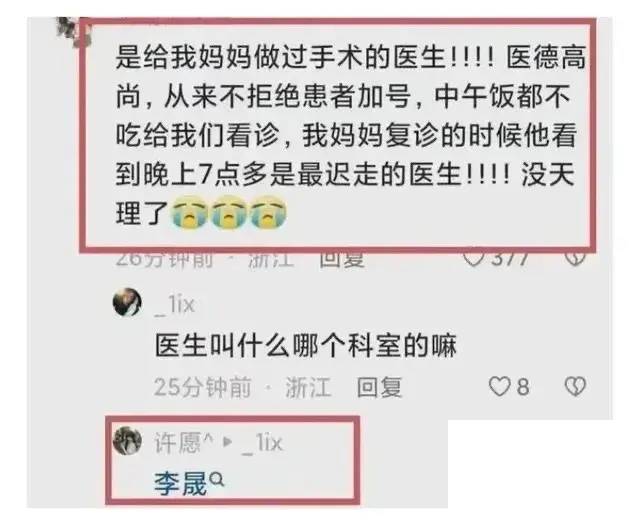
Task: Search the highlighted name 李晟
Action: [181, 483]
